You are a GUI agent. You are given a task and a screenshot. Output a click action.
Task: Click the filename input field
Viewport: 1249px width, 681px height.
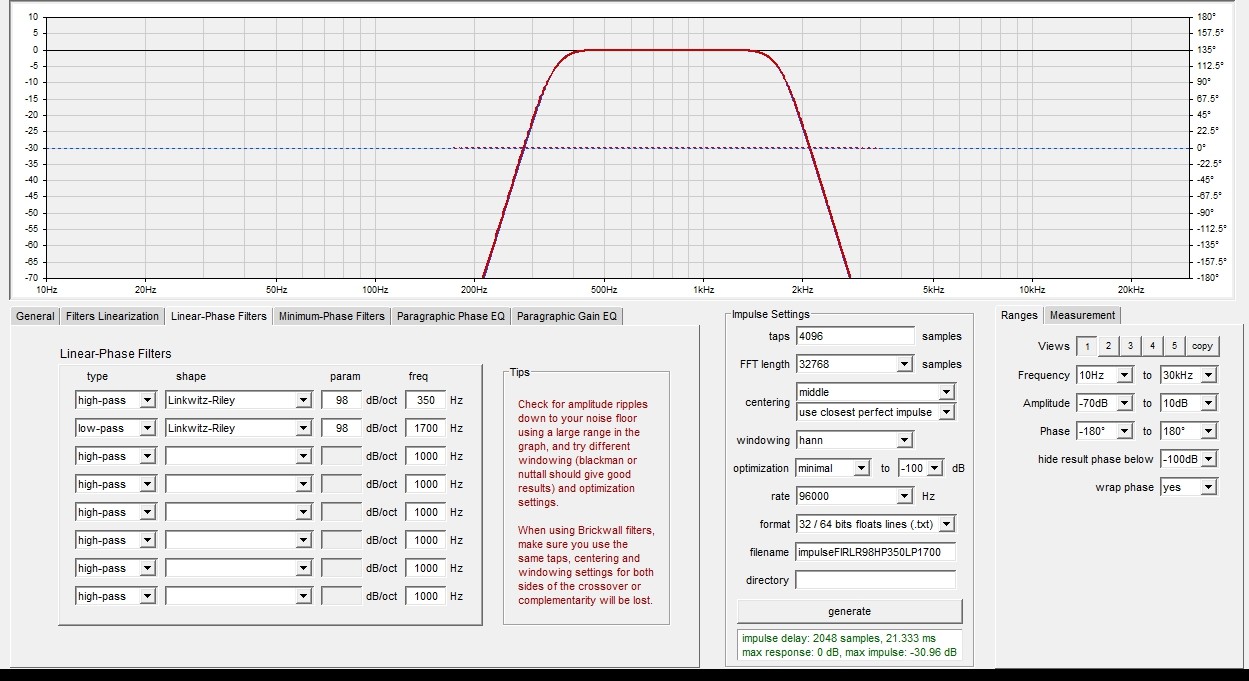(x=876, y=552)
